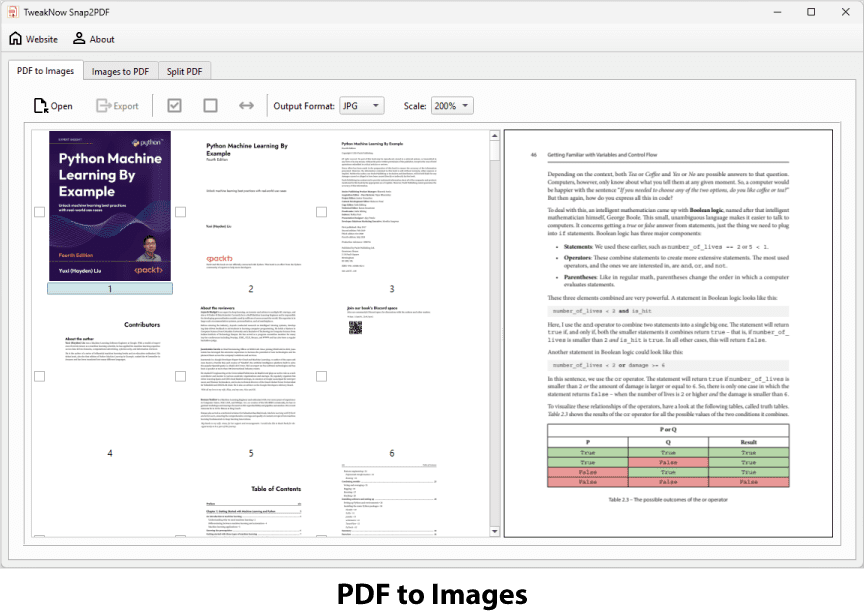Click the TweakNow Snap2PDF app icon
The width and height of the screenshot is (864, 615).
tap(13, 12)
